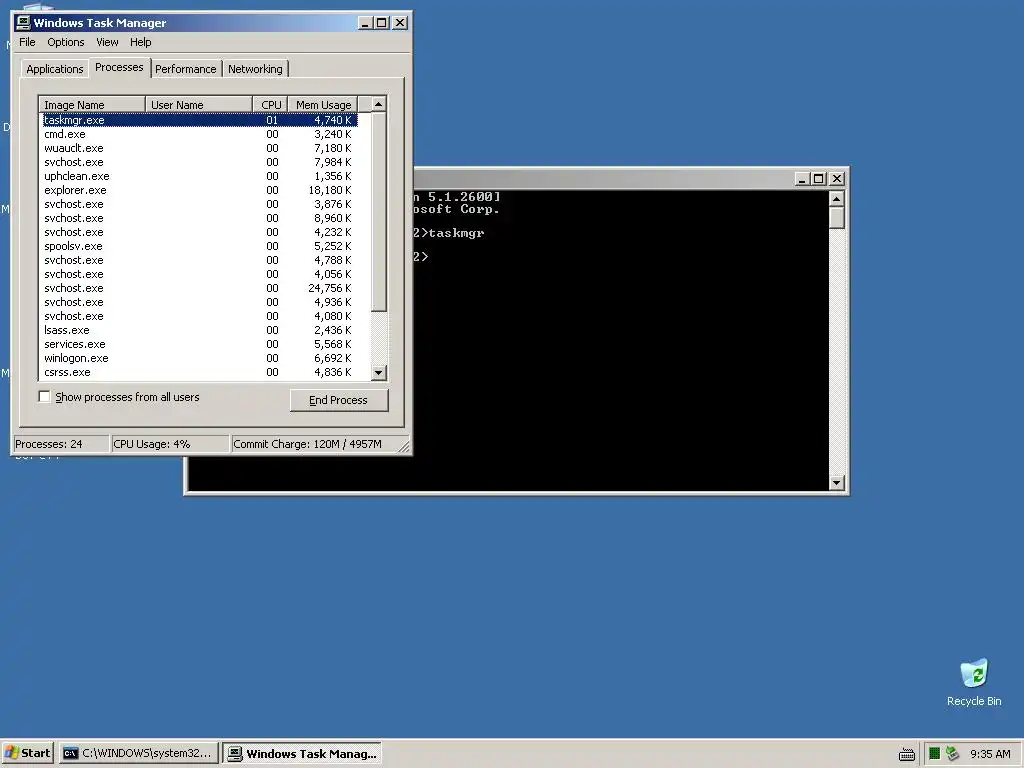
Task: Switch to the Performance tab
Action: (185, 69)
